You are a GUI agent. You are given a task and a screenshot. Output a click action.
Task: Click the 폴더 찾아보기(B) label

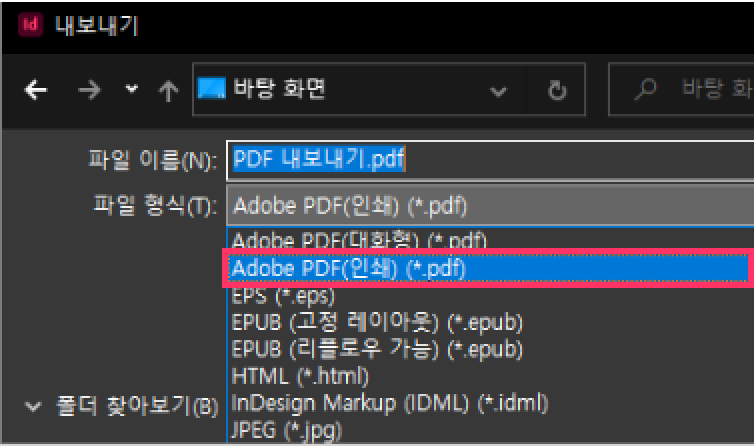[x=138, y=407]
